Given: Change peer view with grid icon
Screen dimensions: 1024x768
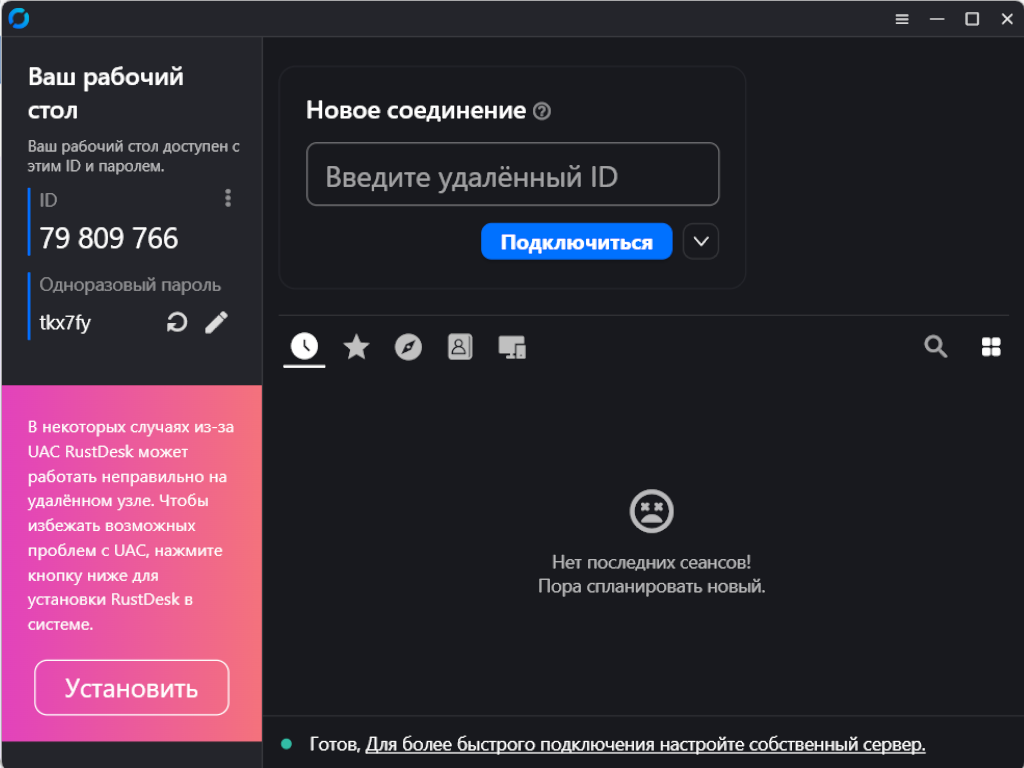Looking at the screenshot, I should (991, 347).
